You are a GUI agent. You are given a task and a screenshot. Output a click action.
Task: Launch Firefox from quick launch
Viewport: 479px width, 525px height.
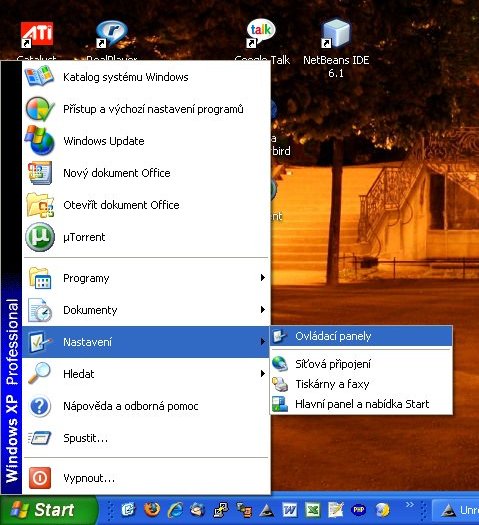152,510
